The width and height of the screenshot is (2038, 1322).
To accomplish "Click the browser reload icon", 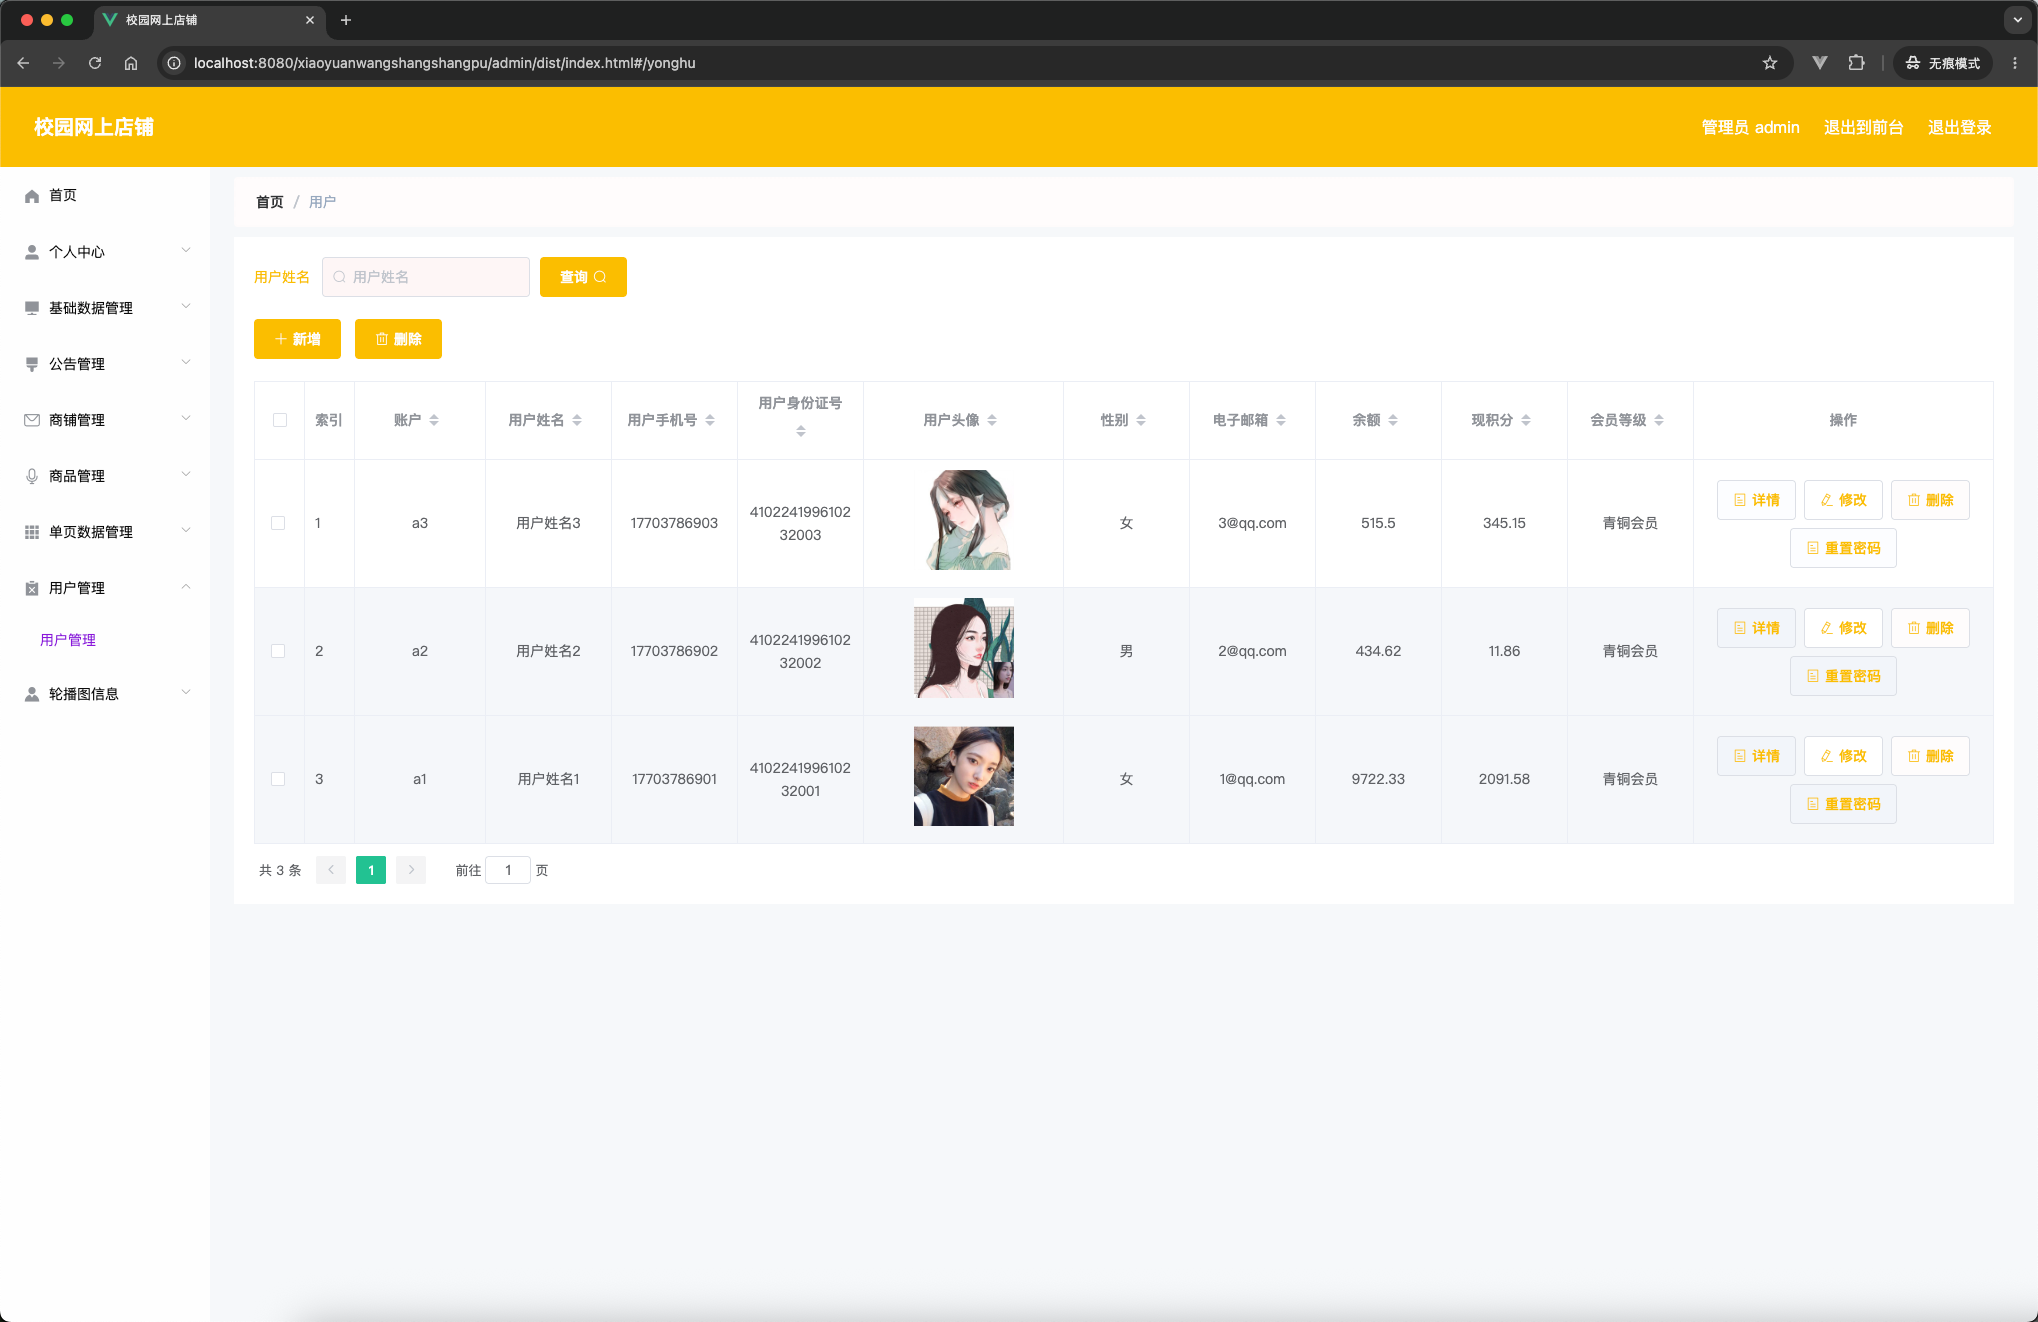I will click(95, 63).
